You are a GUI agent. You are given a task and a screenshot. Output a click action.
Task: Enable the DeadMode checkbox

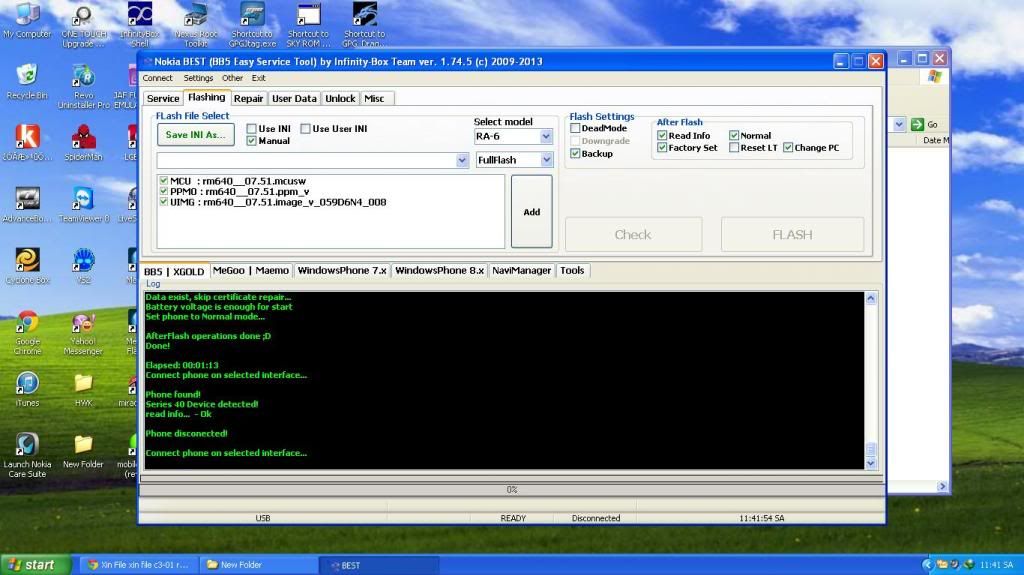coord(575,128)
